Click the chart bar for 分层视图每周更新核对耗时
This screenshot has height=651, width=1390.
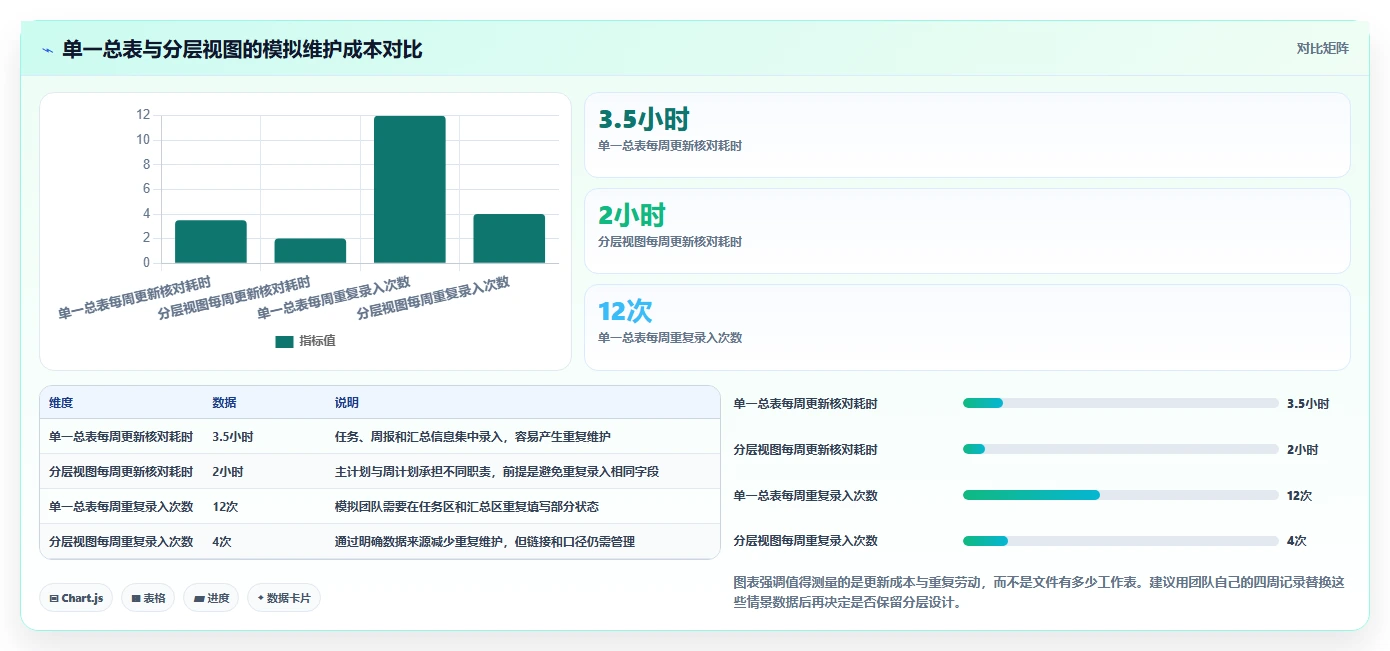click(310, 251)
